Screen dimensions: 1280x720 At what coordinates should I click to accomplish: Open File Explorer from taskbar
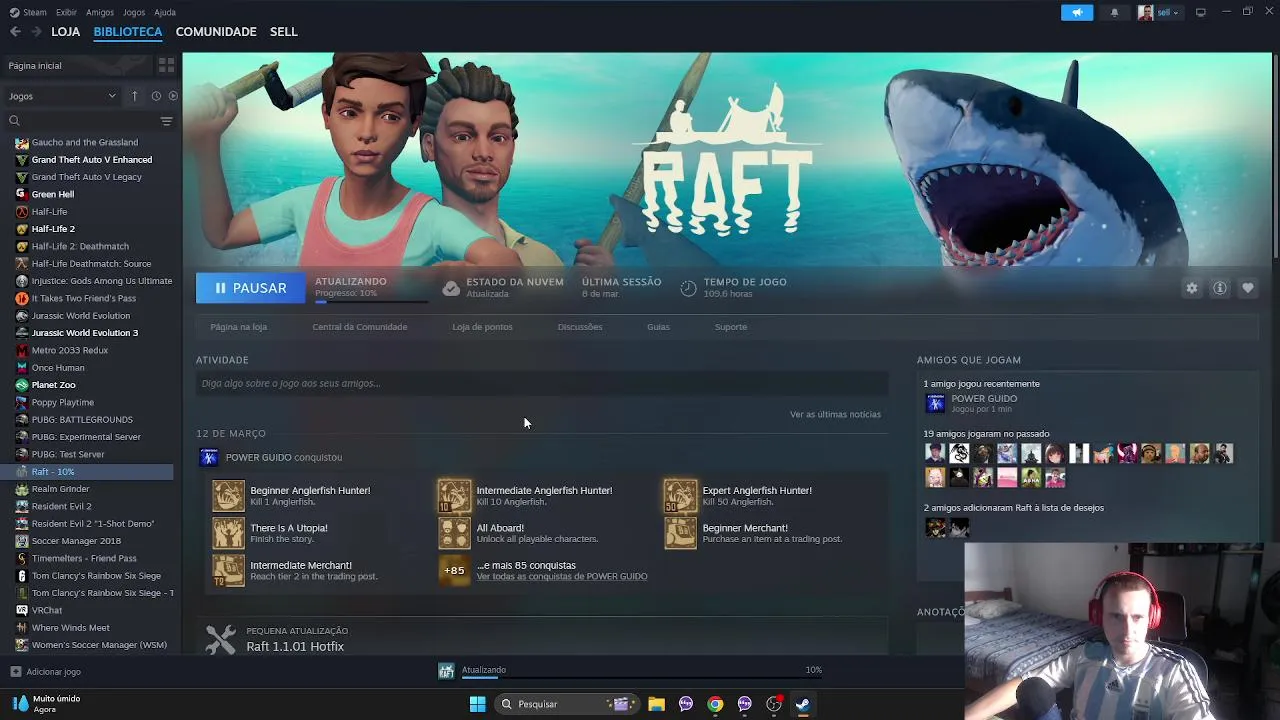pyautogui.click(x=656, y=704)
